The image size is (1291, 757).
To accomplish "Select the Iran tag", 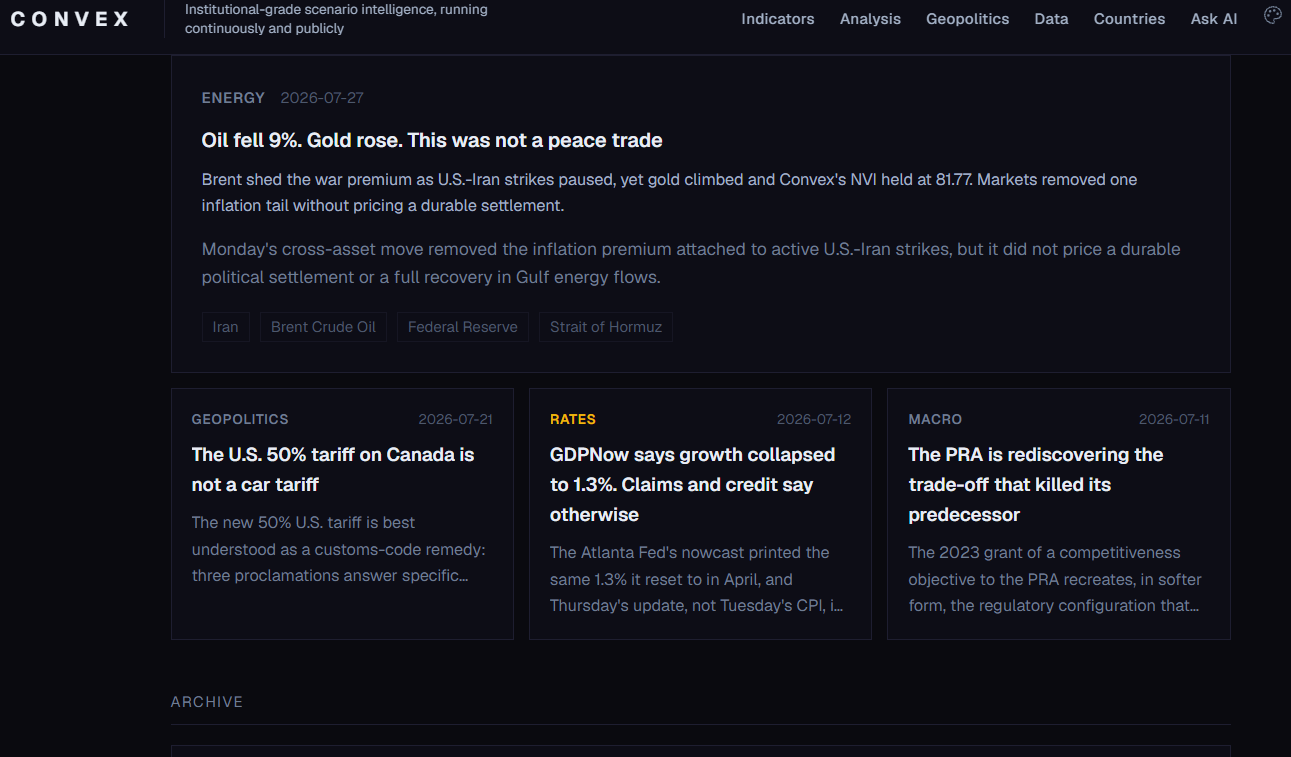I will point(225,327).
